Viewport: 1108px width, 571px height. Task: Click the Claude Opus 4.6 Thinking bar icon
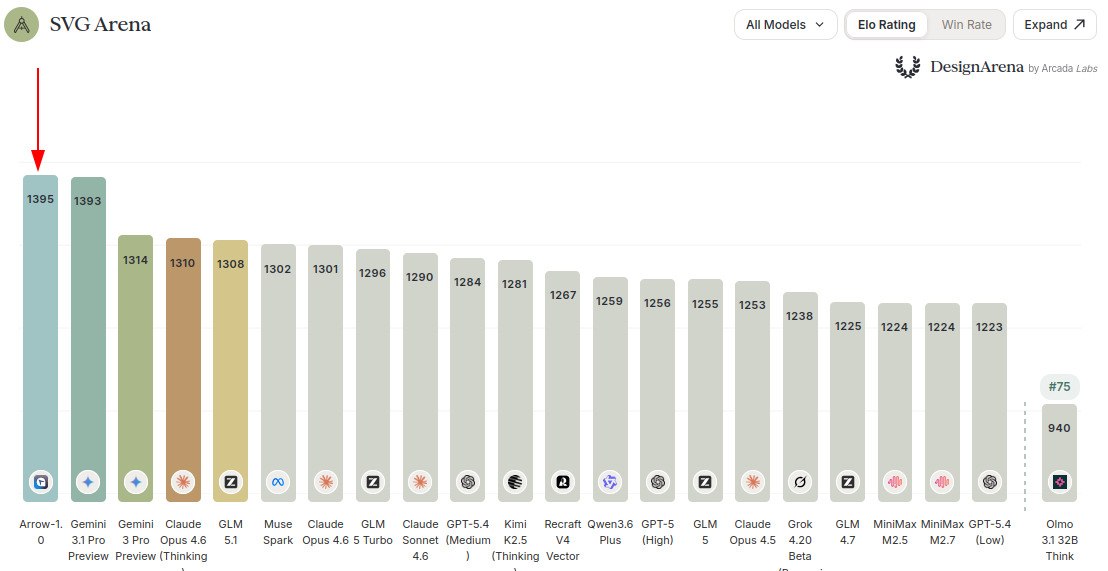click(x=183, y=482)
